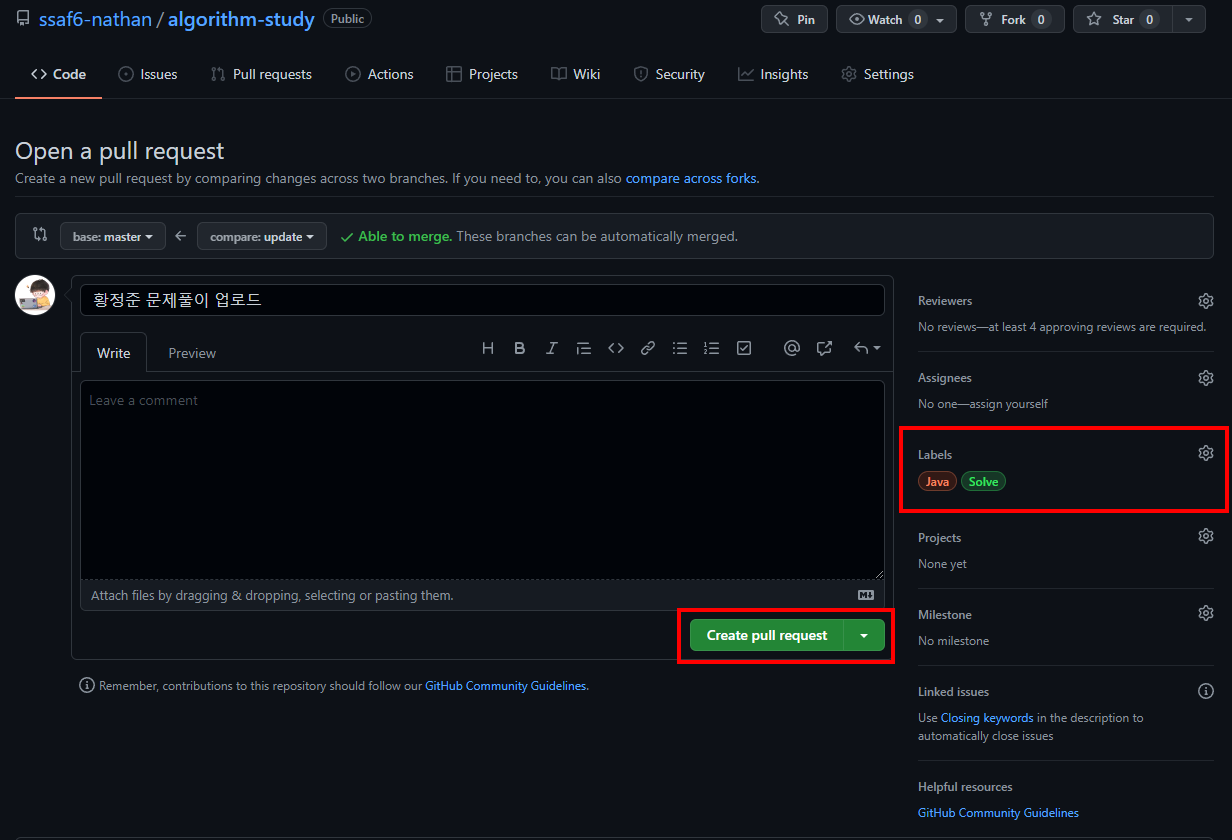Click the branch compare icon
Viewport: 1232px width, 840px height.
pyautogui.click(x=40, y=234)
